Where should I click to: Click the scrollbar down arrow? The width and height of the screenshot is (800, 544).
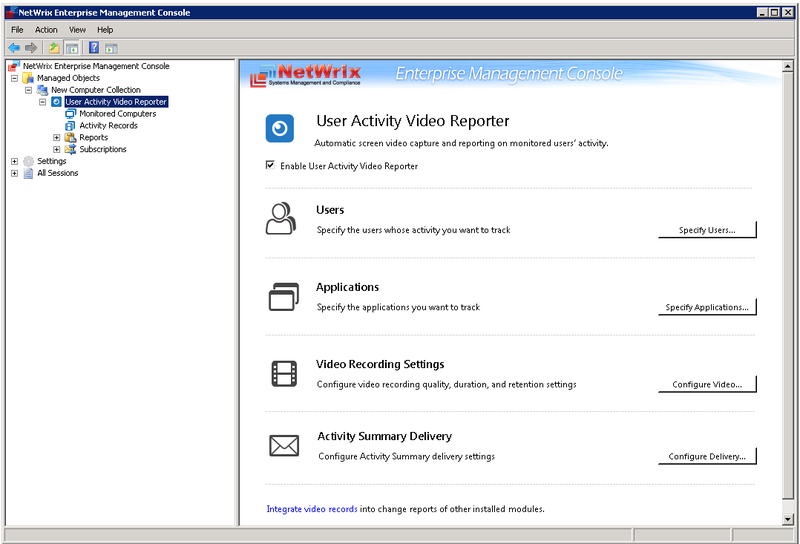pos(788,520)
